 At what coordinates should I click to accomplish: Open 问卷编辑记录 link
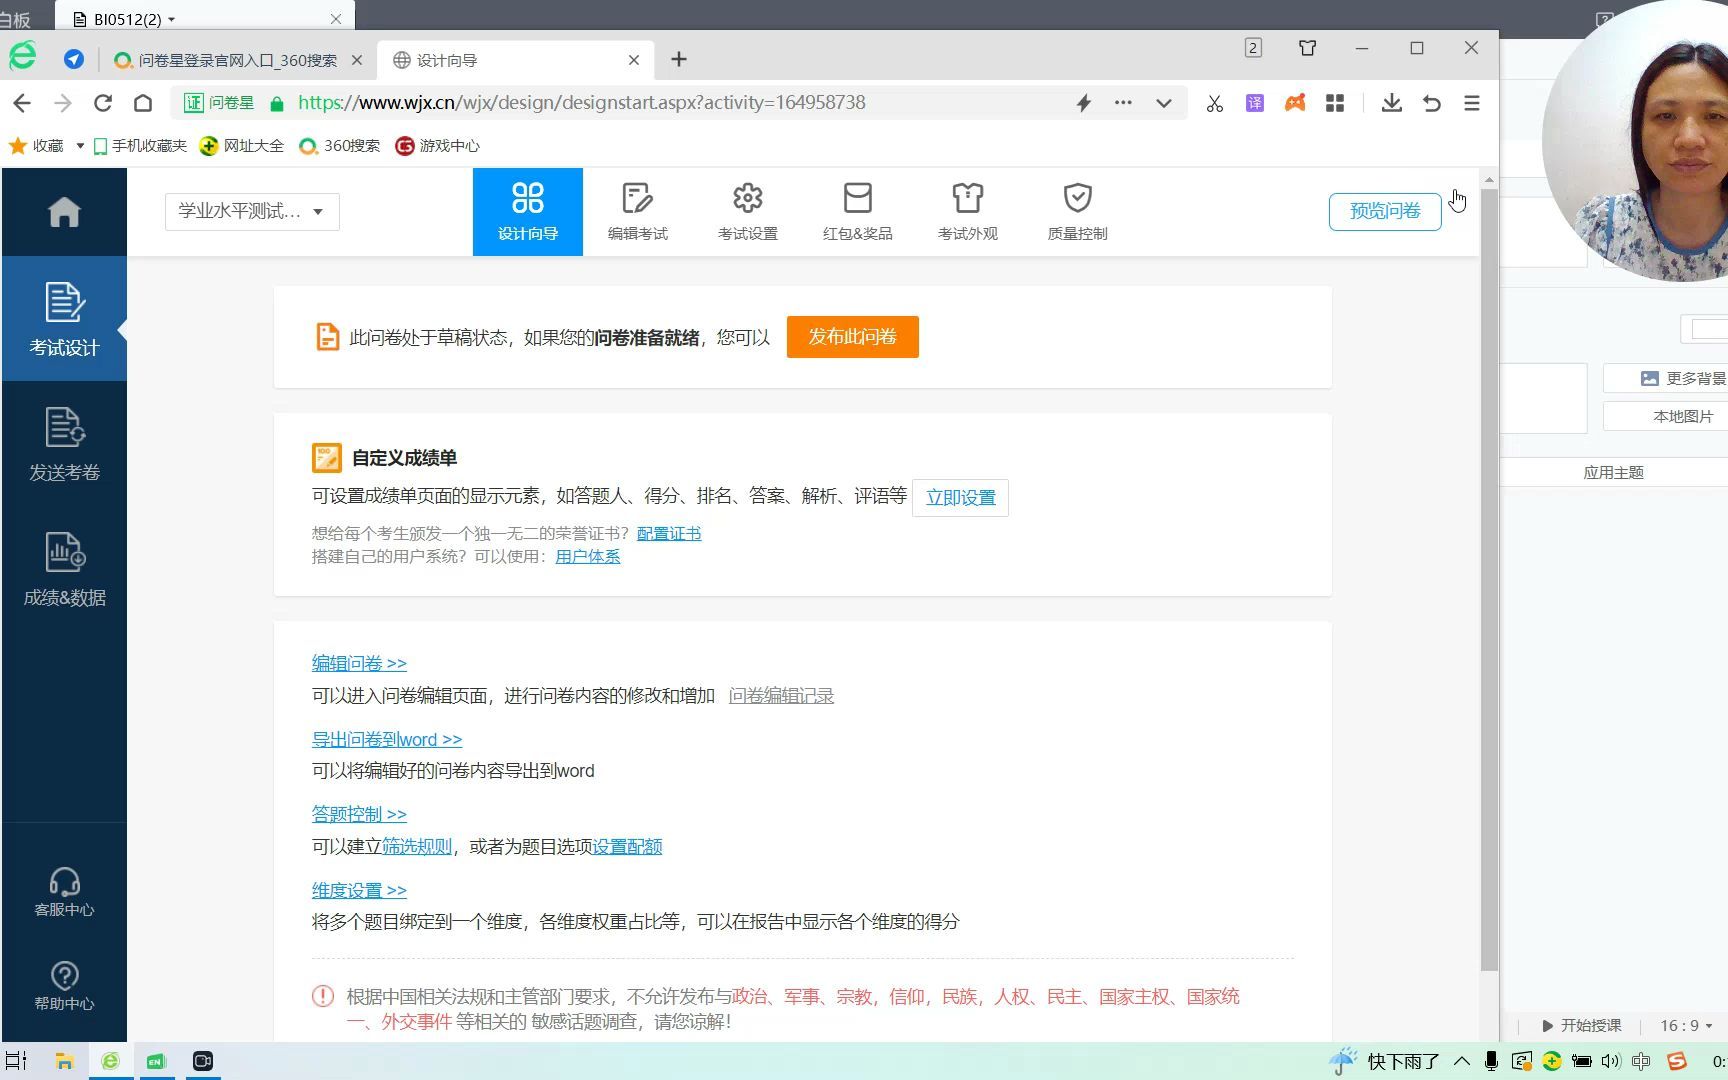tap(781, 695)
